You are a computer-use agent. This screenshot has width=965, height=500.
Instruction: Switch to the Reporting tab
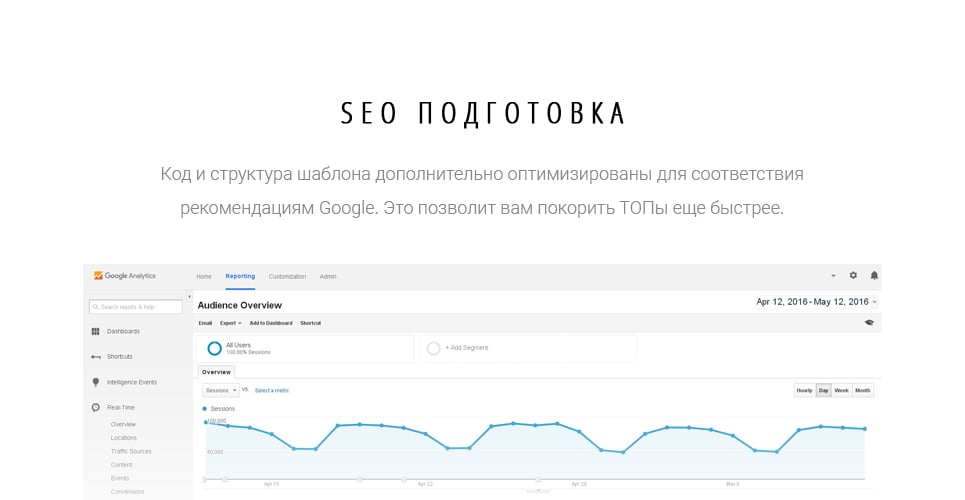tap(240, 276)
